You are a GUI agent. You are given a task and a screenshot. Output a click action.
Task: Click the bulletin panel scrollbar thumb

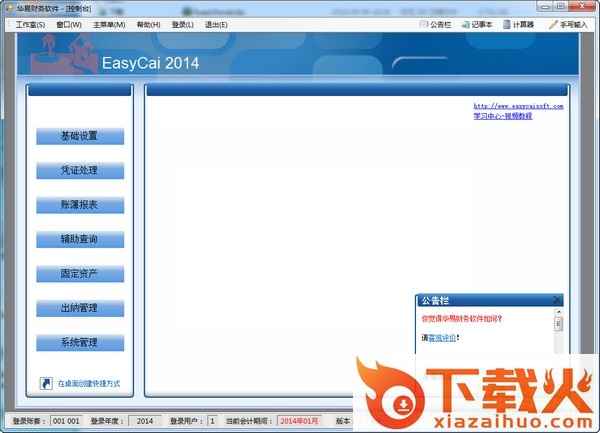[x=558, y=324]
